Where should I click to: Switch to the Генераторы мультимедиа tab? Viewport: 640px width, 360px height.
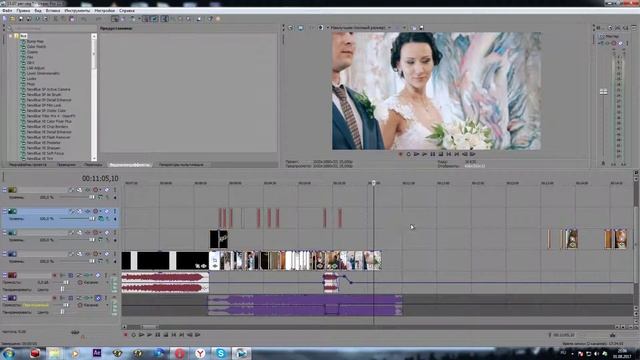click(x=181, y=165)
